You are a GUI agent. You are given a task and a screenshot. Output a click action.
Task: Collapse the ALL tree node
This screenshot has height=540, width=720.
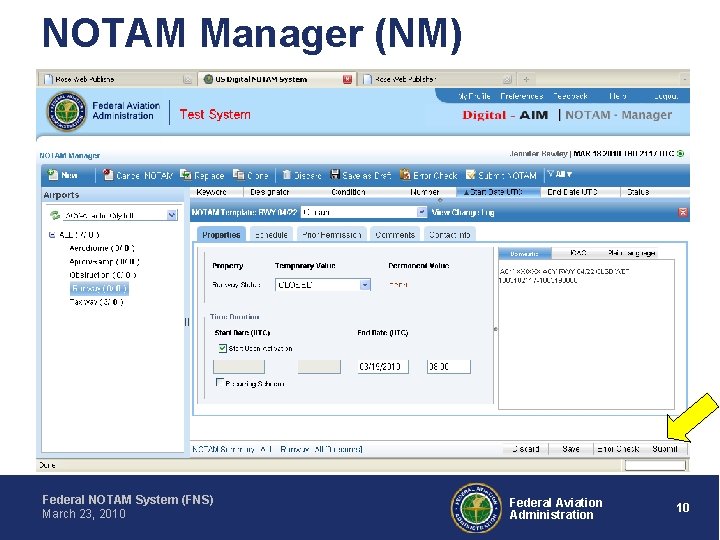point(51,235)
